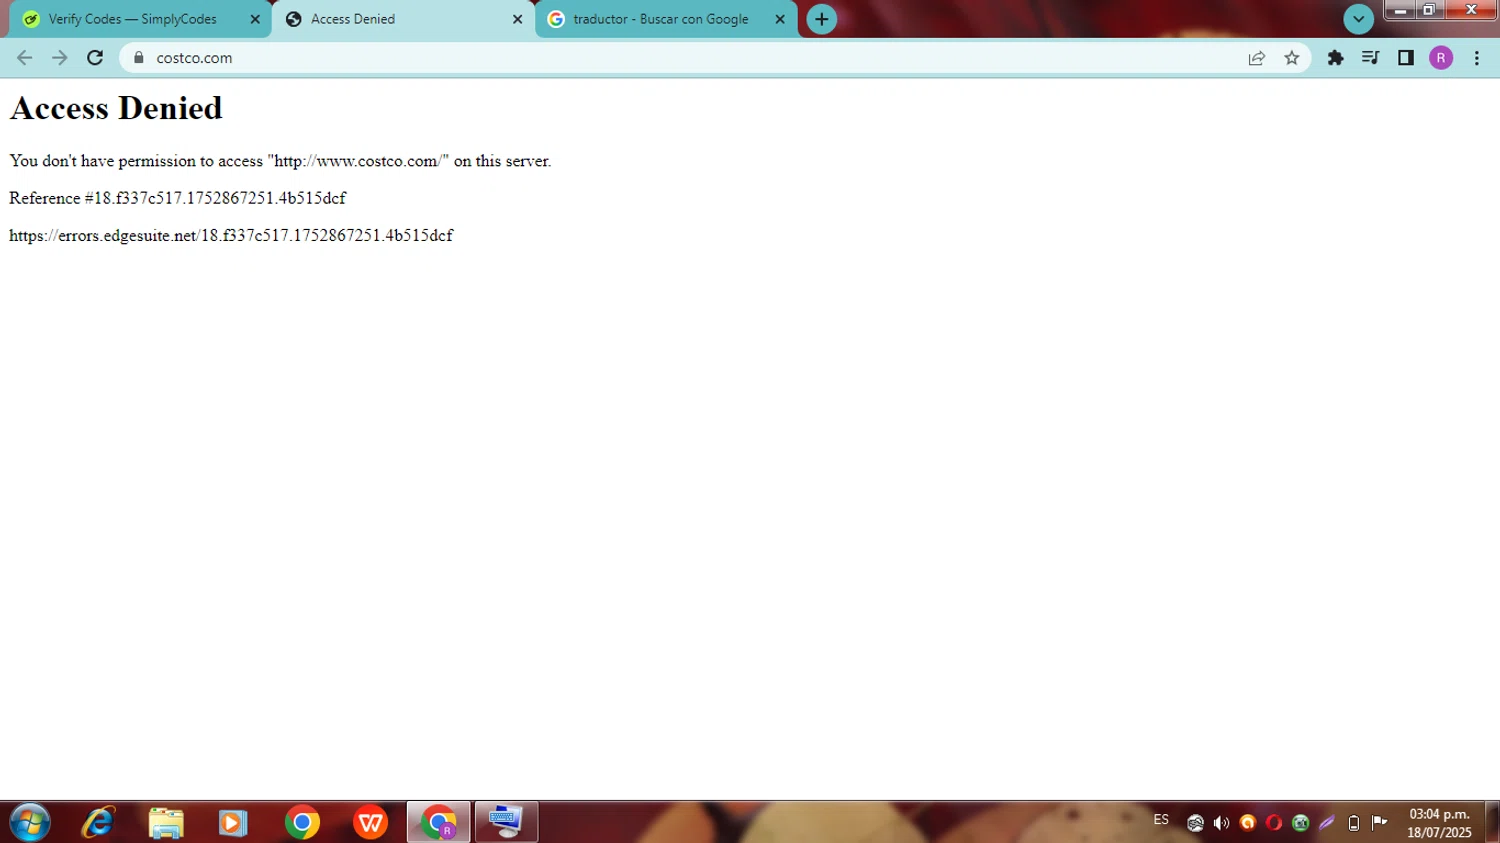Open the first Chrome taskbar icon

[x=302, y=823]
